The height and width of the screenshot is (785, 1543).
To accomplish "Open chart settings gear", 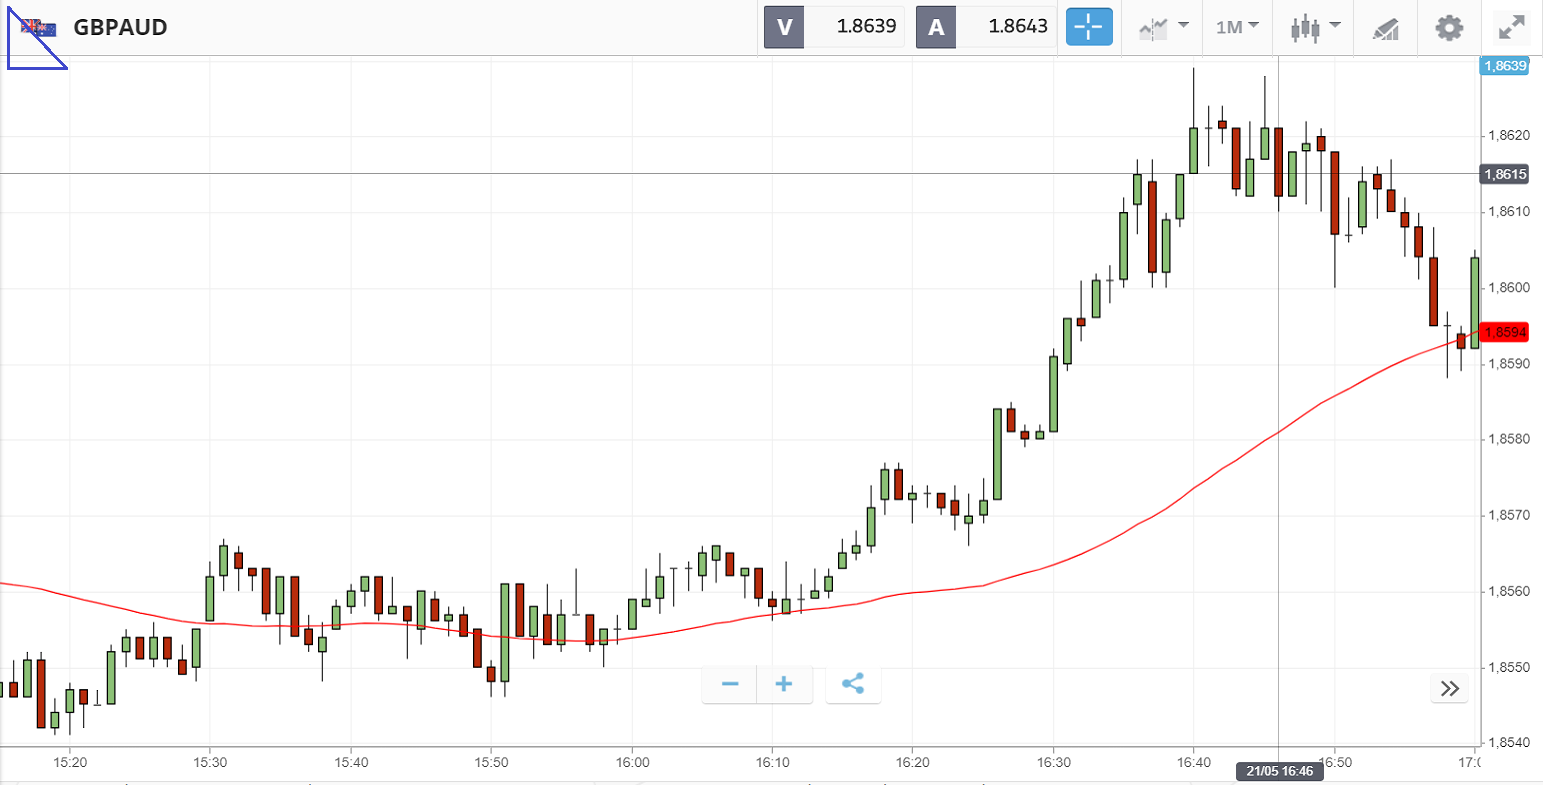I will [x=1449, y=27].
